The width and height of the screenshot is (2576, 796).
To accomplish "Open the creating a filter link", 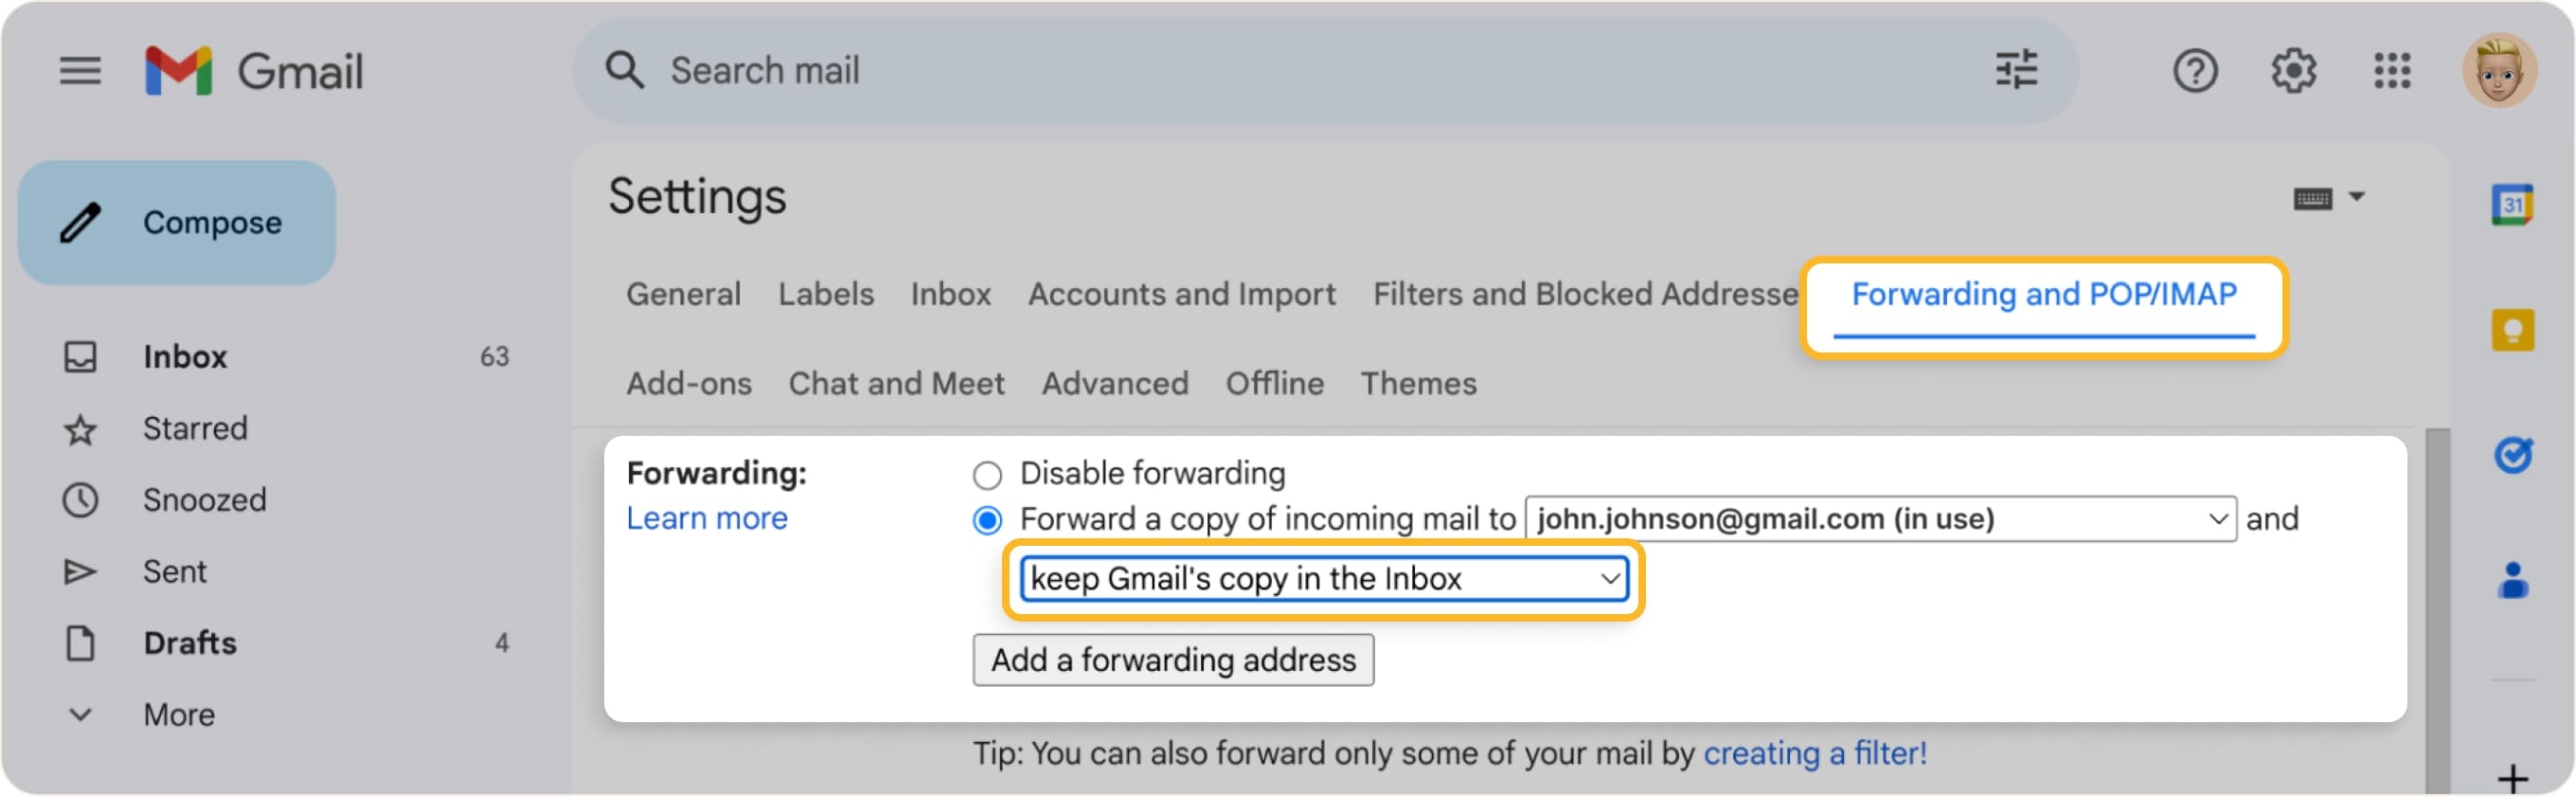I will (1815, 754).
